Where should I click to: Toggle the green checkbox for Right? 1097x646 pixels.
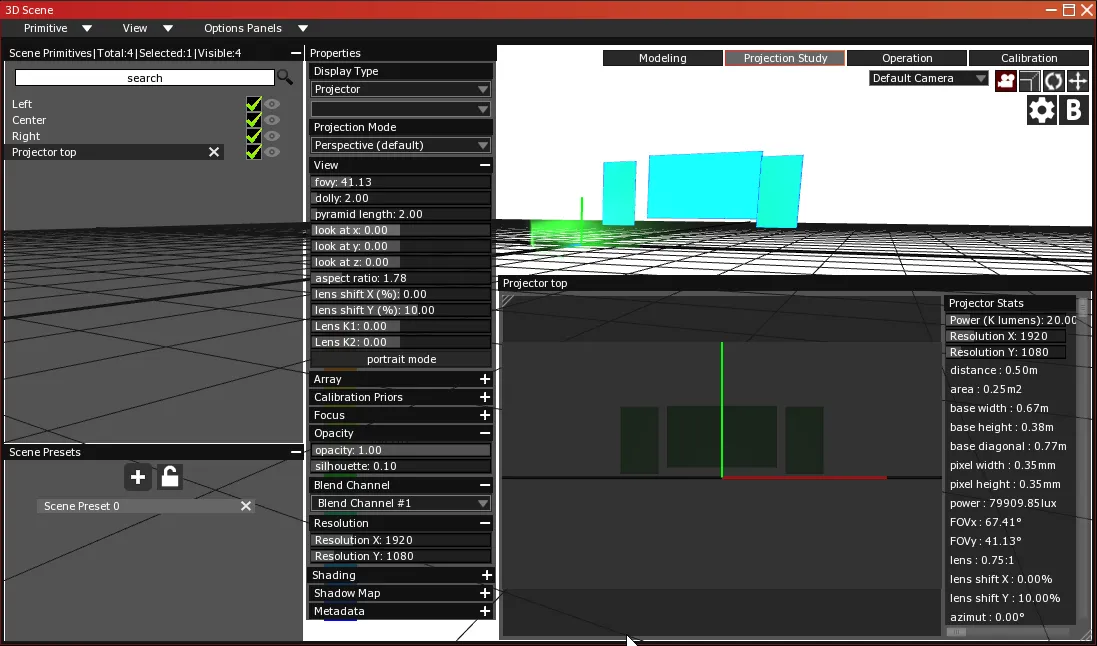pyautogui.click(x=253, y=136)
